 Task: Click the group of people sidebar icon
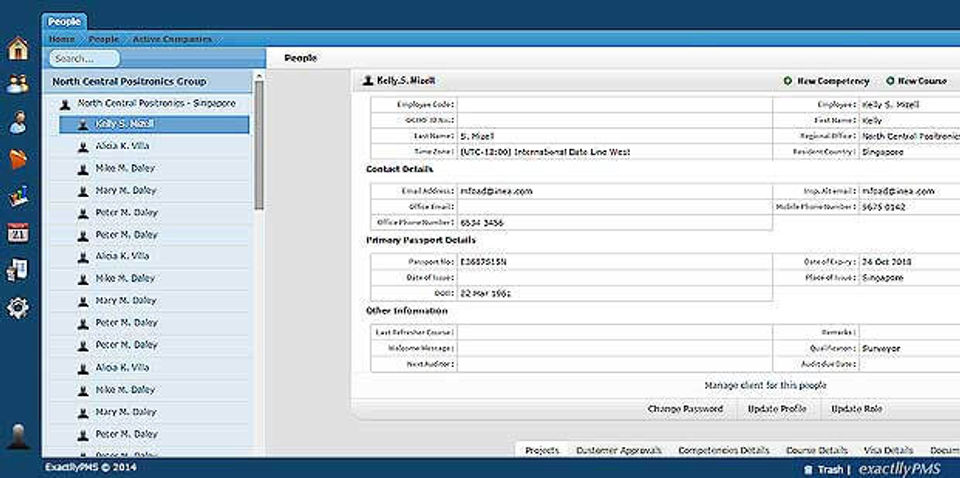(18, 84)
